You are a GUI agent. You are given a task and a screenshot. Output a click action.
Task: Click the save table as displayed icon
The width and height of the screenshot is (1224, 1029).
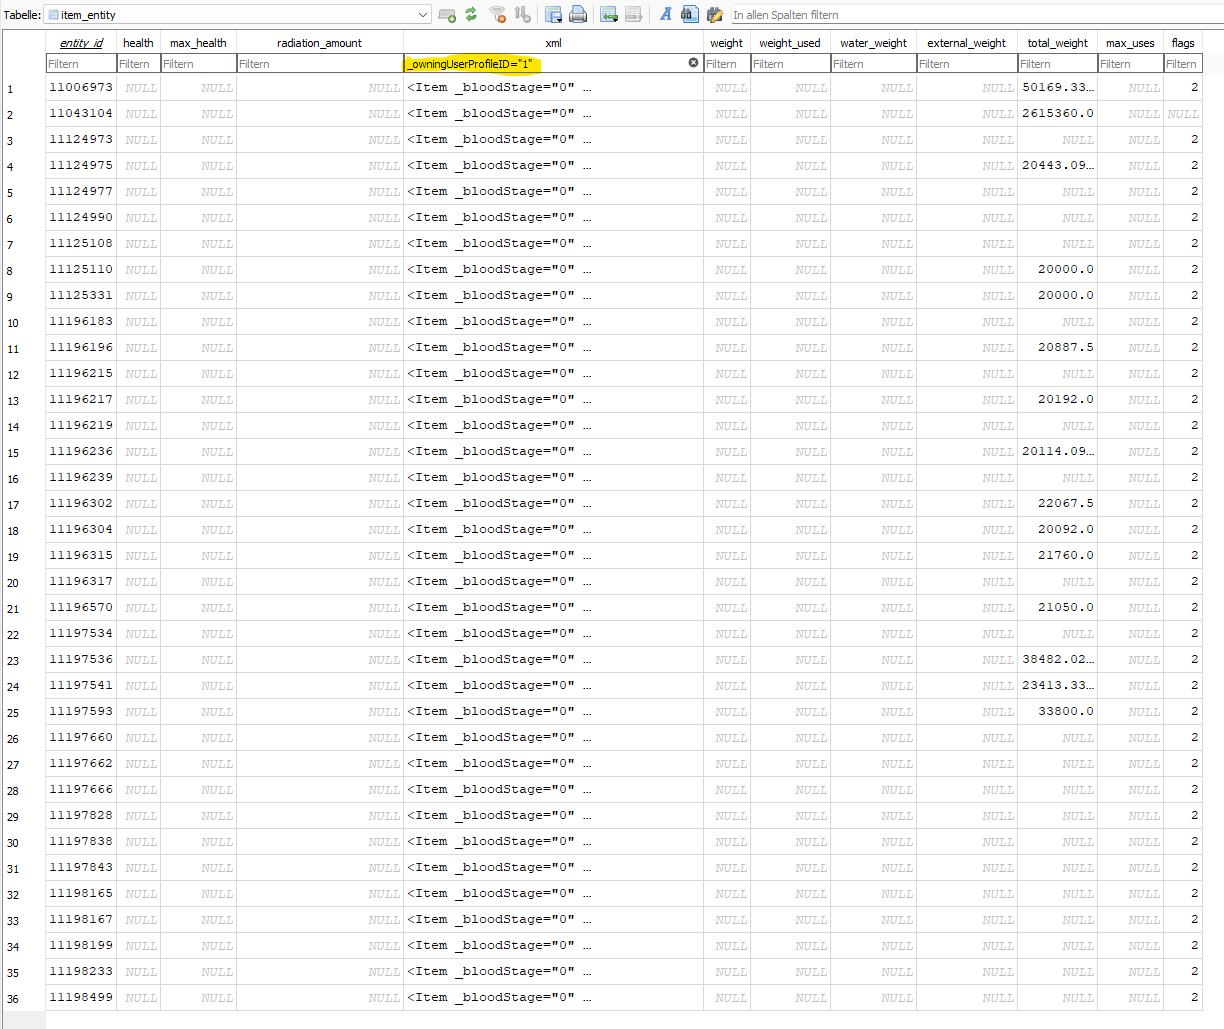[553, 15]
